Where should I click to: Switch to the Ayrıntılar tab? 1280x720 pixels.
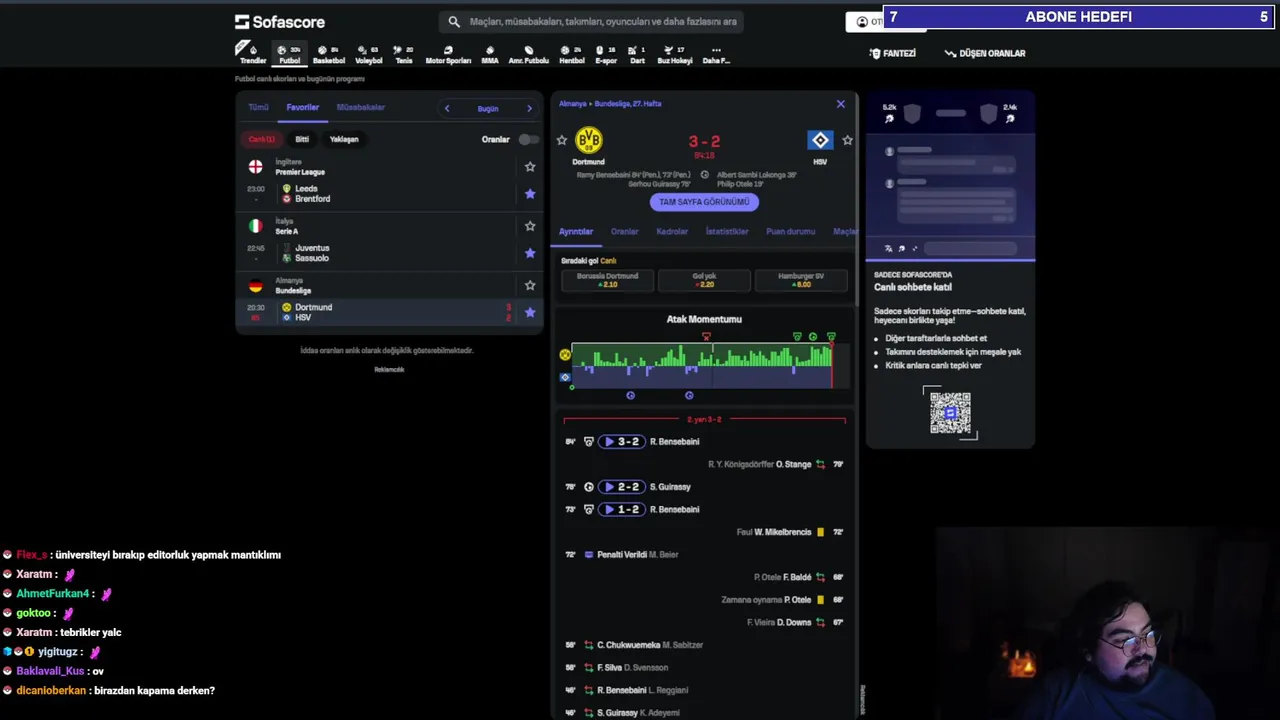[x=576, y=232]
